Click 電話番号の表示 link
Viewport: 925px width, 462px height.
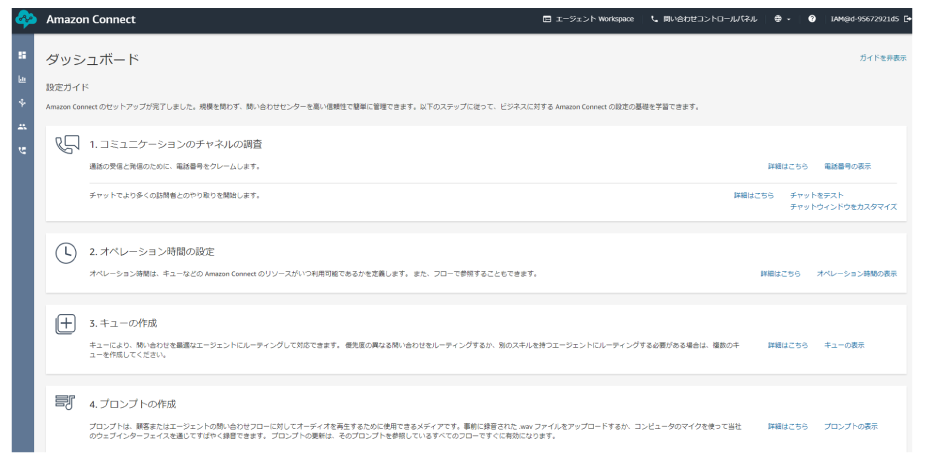pos(847,166)
